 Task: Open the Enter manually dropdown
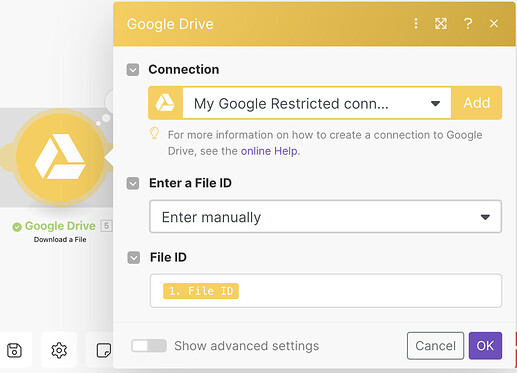tap(325, 217)
